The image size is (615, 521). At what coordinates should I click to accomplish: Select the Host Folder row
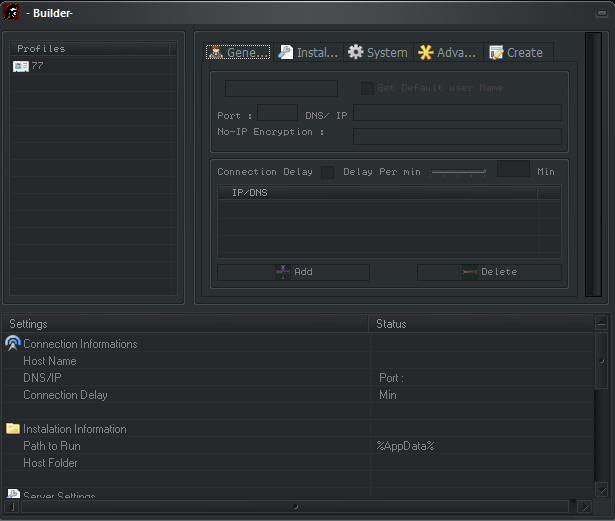(x=298, y=463)
